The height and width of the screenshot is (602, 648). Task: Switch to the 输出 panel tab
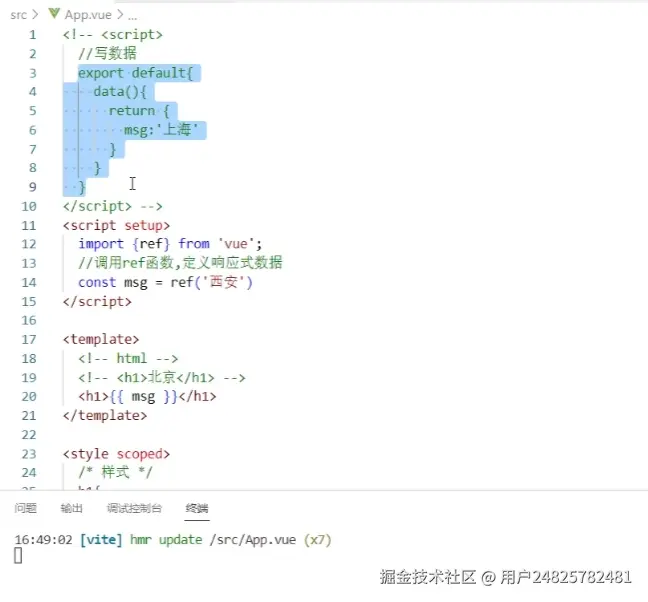(71, 508)
